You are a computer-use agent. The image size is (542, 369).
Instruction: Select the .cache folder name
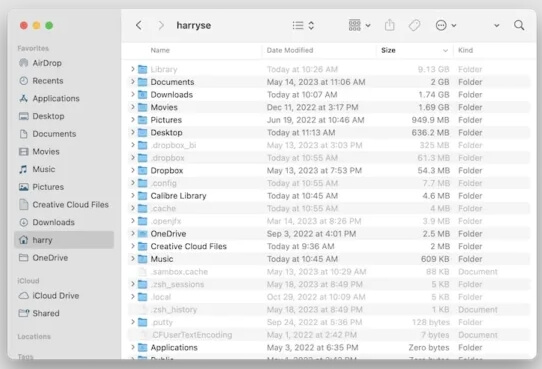pyautogui.click(x=163, y=208)
